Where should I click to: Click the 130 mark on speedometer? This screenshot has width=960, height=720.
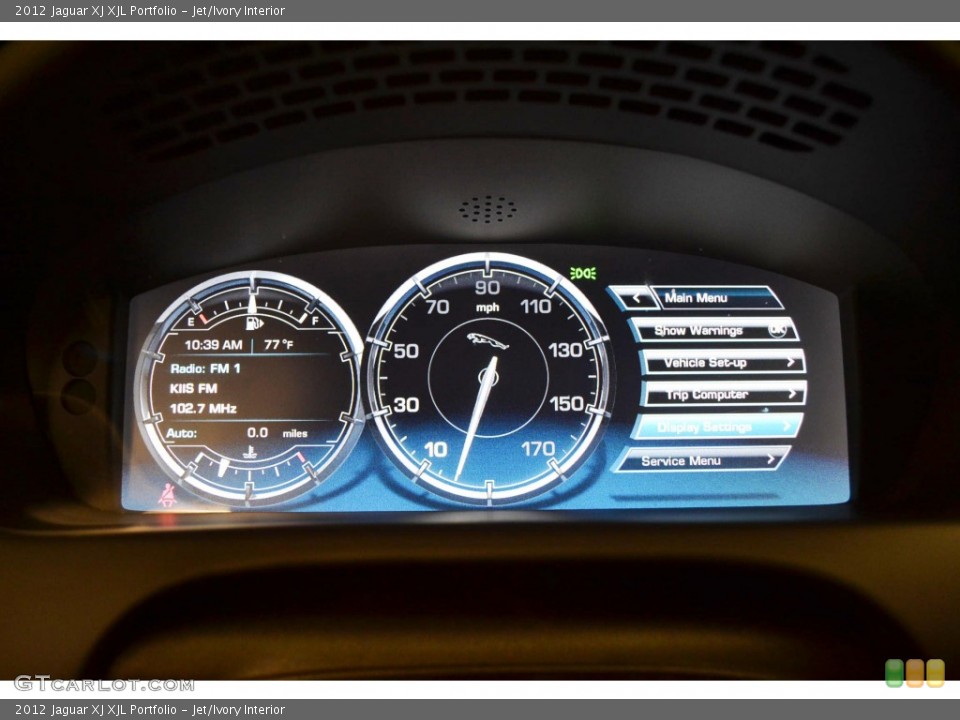pyautogui.click(x=566, y=350)
